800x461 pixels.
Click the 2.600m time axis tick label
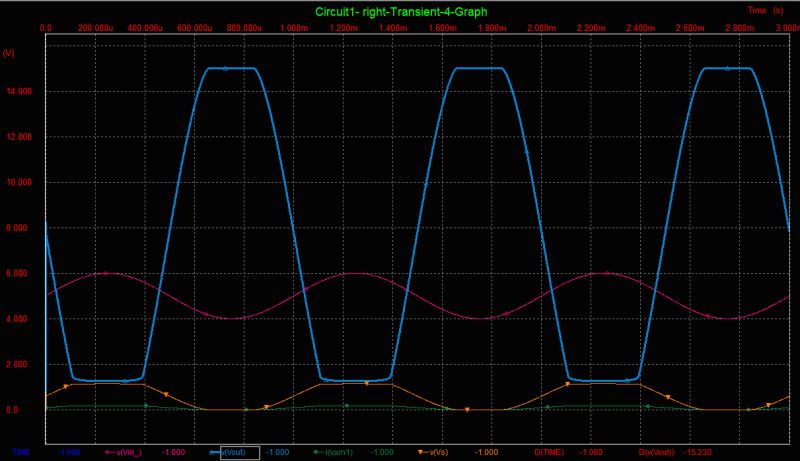point(690,28)
